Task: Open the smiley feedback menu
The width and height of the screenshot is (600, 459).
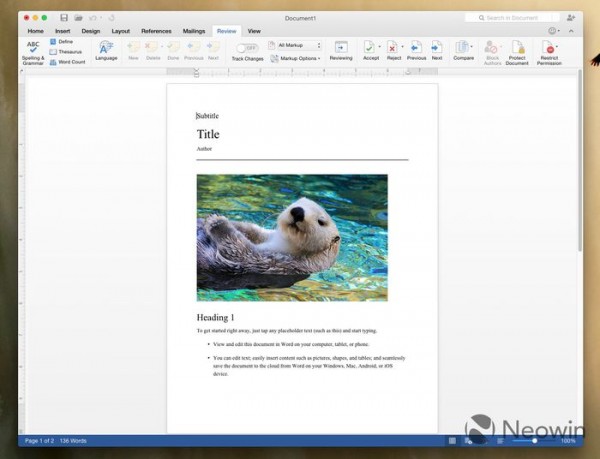Action: tap(553, 31)
